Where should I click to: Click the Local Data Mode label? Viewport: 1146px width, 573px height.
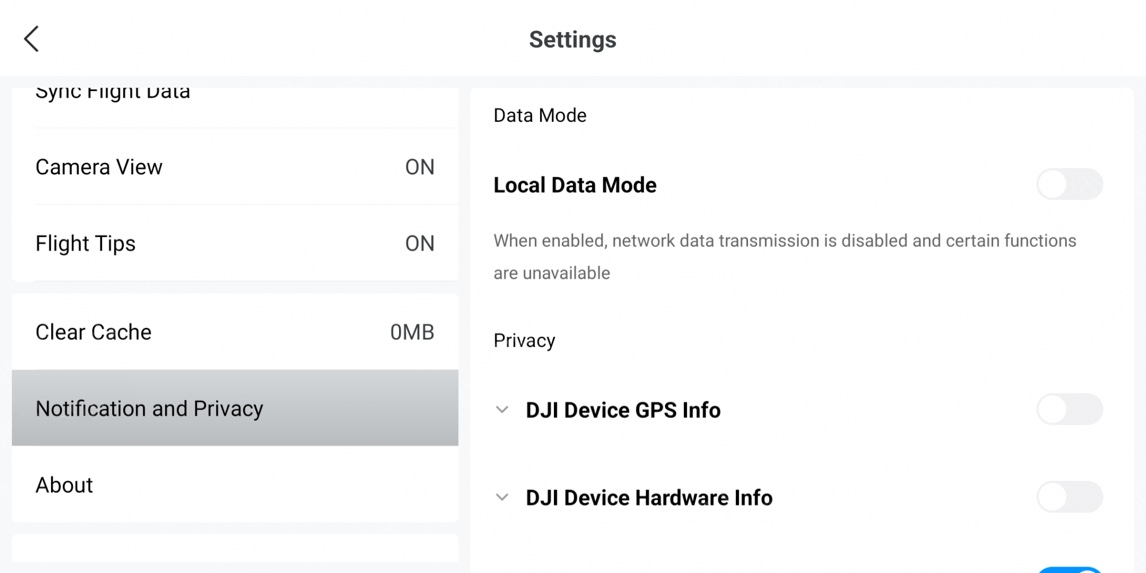pos(575,185)
